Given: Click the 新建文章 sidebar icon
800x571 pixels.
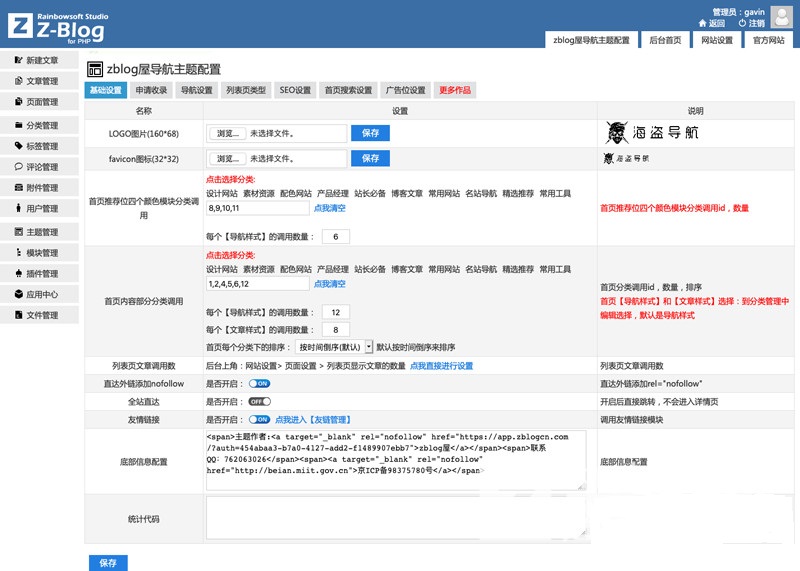Looking at the screenshot, I should point(18,60).
